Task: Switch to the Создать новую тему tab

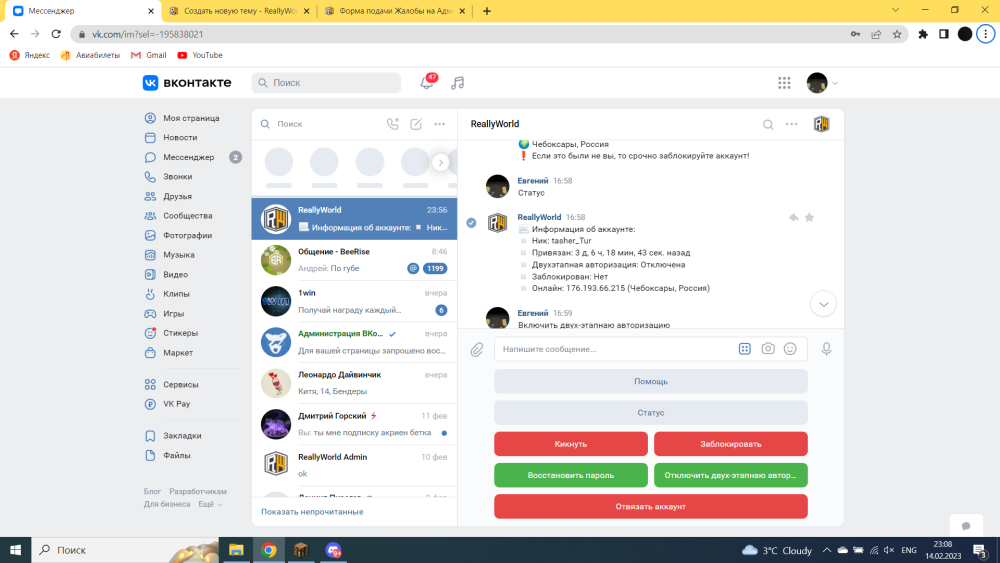Action: click(x=239, y=11)
